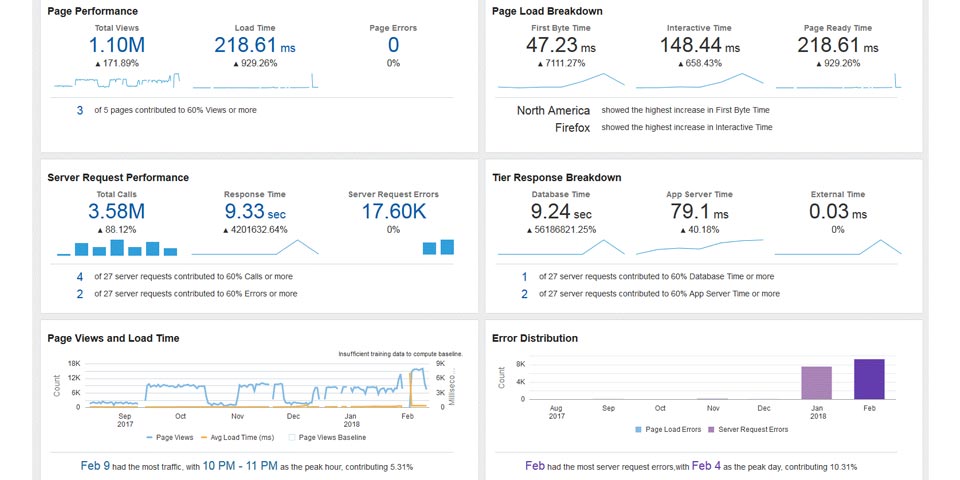Open the 3 of 5 pages link
This screenshot has height=480, width=960.
point(80,110)
